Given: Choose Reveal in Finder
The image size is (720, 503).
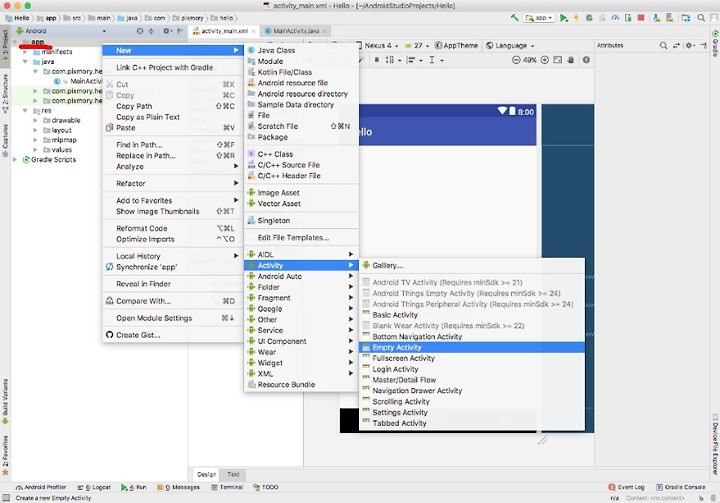Looking at the screenshot, I should point(172,284).
